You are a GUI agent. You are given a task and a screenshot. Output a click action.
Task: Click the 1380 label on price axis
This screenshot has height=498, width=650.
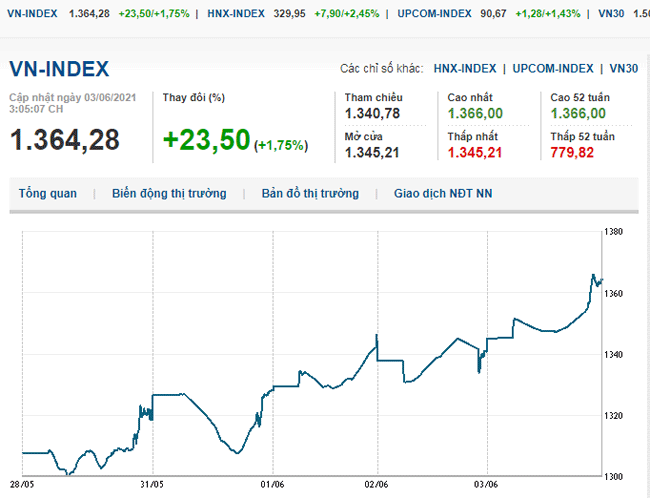[x=614, y=232]
